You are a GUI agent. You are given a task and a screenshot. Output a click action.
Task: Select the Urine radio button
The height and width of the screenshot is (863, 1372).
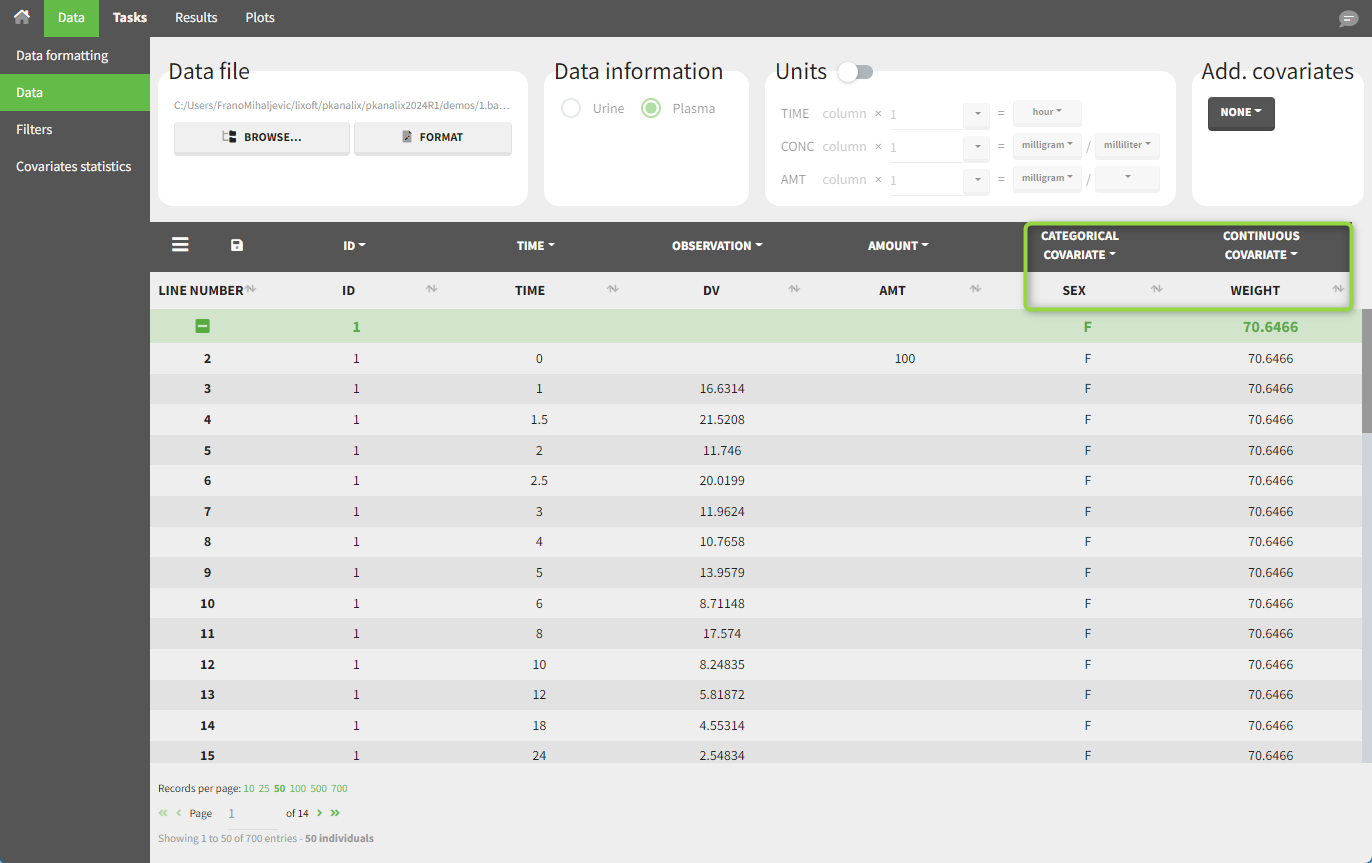click(x=571, y=108)
